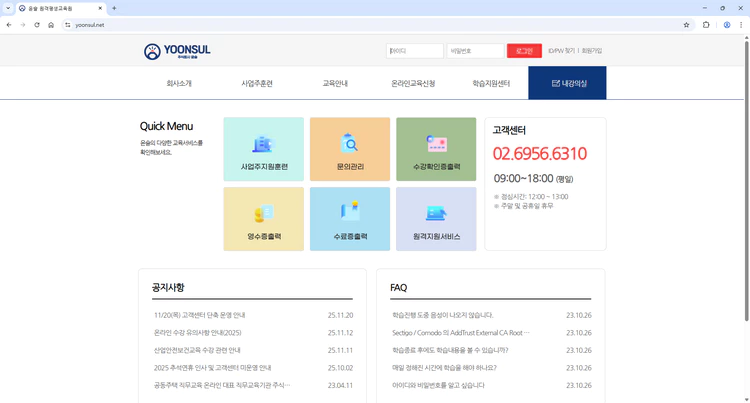Open the 사업주지원훈련 quick menu icon
Viewport: 750px width, 403px height.
click(263, 149)
